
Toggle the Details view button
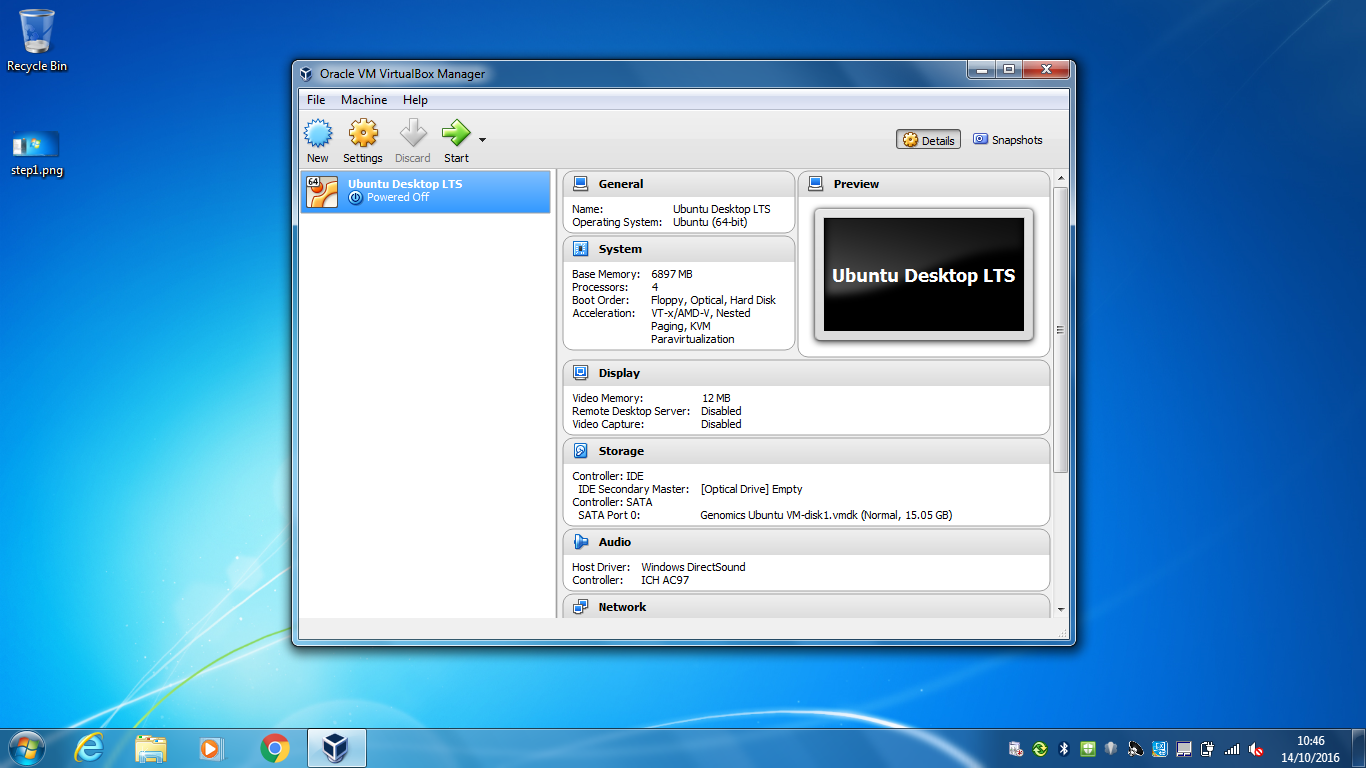(928, 140)
